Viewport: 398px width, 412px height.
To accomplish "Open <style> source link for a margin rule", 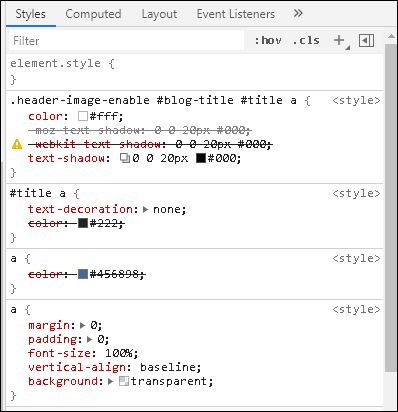I will [x=356, y=309].
